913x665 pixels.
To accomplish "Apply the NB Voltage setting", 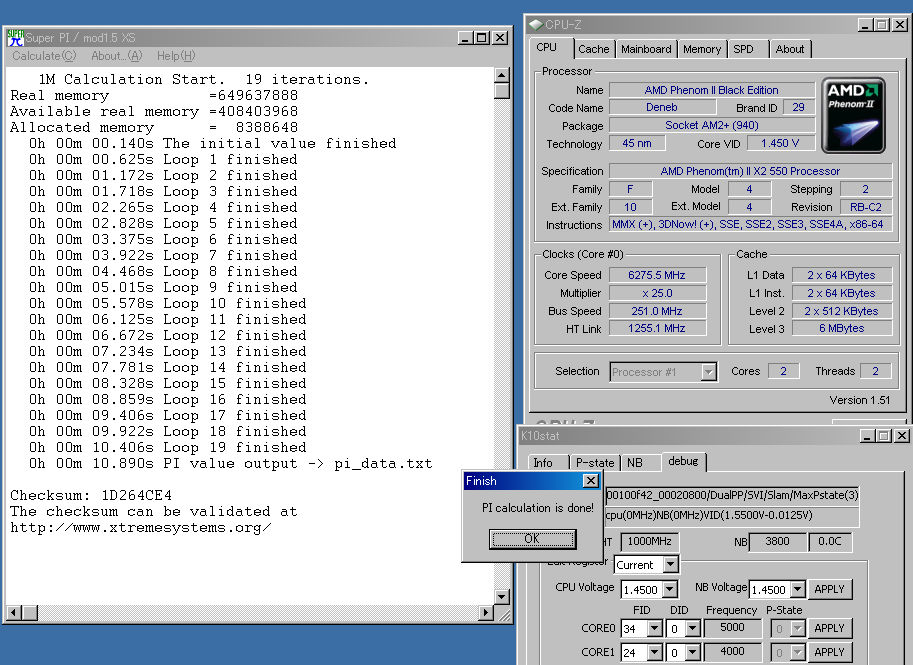I will coord(829,589).
